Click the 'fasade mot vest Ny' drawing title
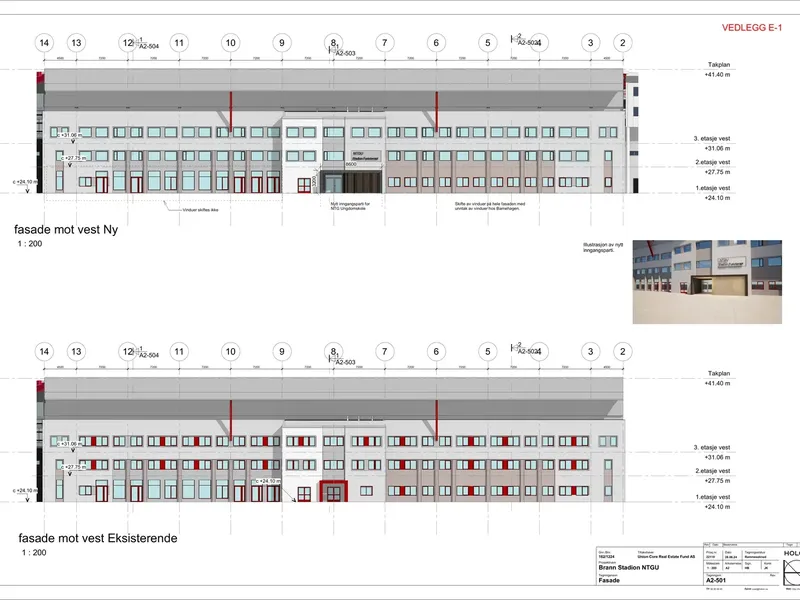The image size is (800, 600). coord(66,230)
